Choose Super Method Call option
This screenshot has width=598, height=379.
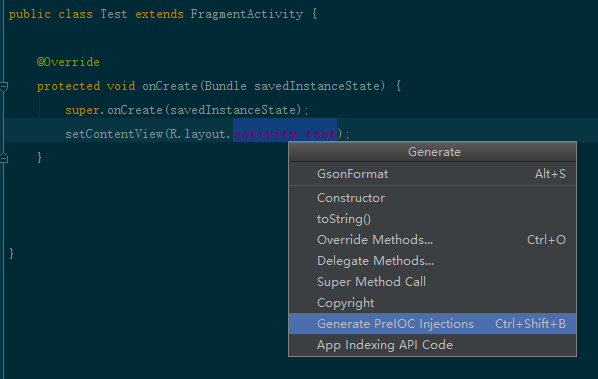point(432,282)
